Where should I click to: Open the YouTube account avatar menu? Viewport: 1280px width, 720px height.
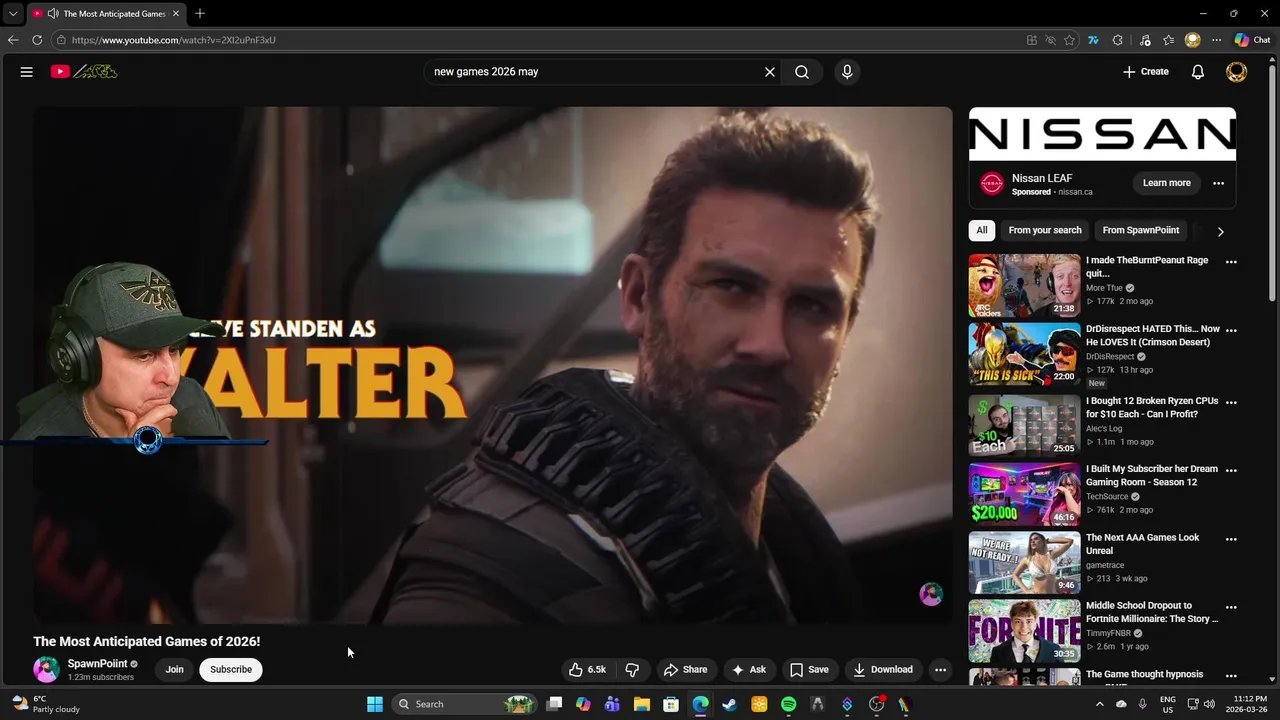click(x=1237, y=72)
